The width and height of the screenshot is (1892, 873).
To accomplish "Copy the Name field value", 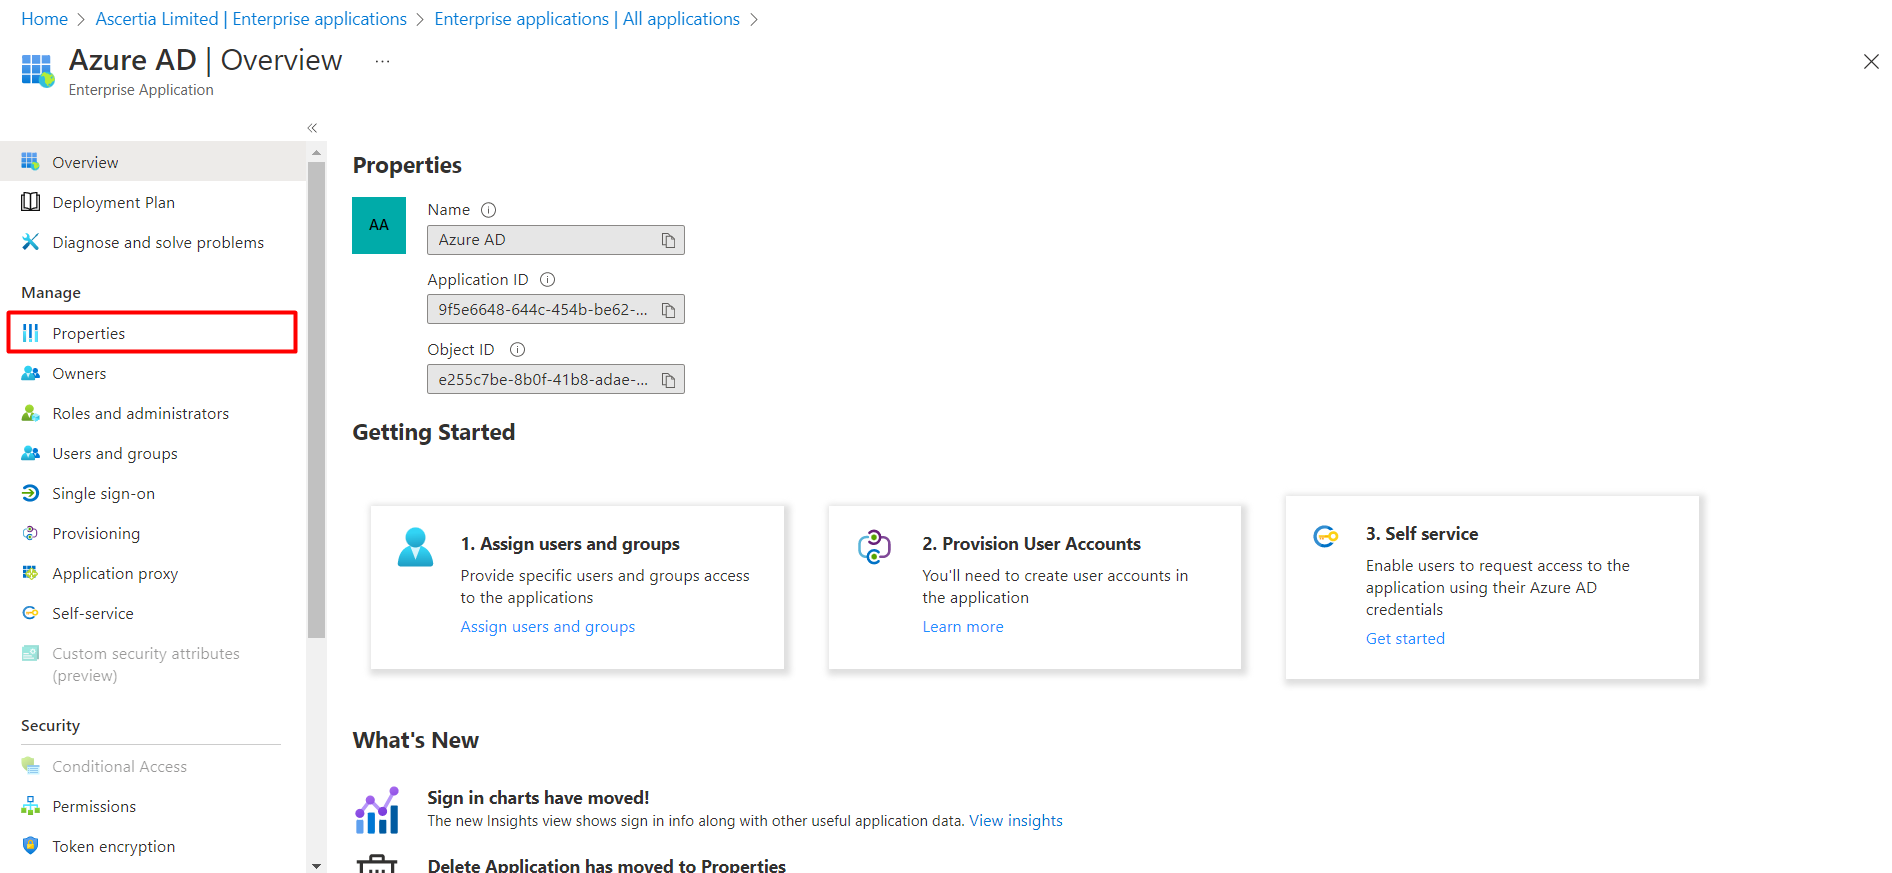I will click(x=668, y=240).
